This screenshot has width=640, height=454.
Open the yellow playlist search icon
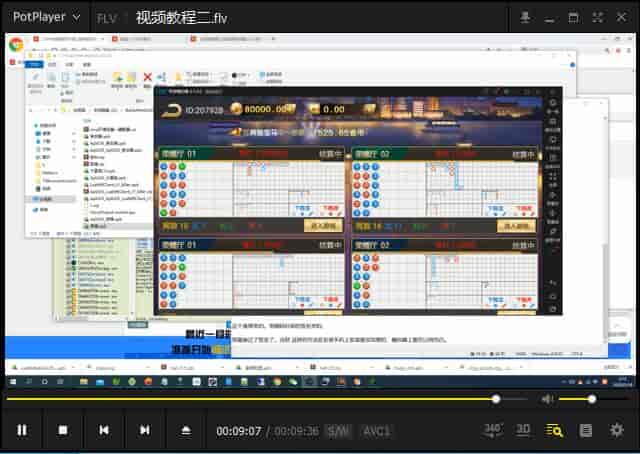coord(554,430)
